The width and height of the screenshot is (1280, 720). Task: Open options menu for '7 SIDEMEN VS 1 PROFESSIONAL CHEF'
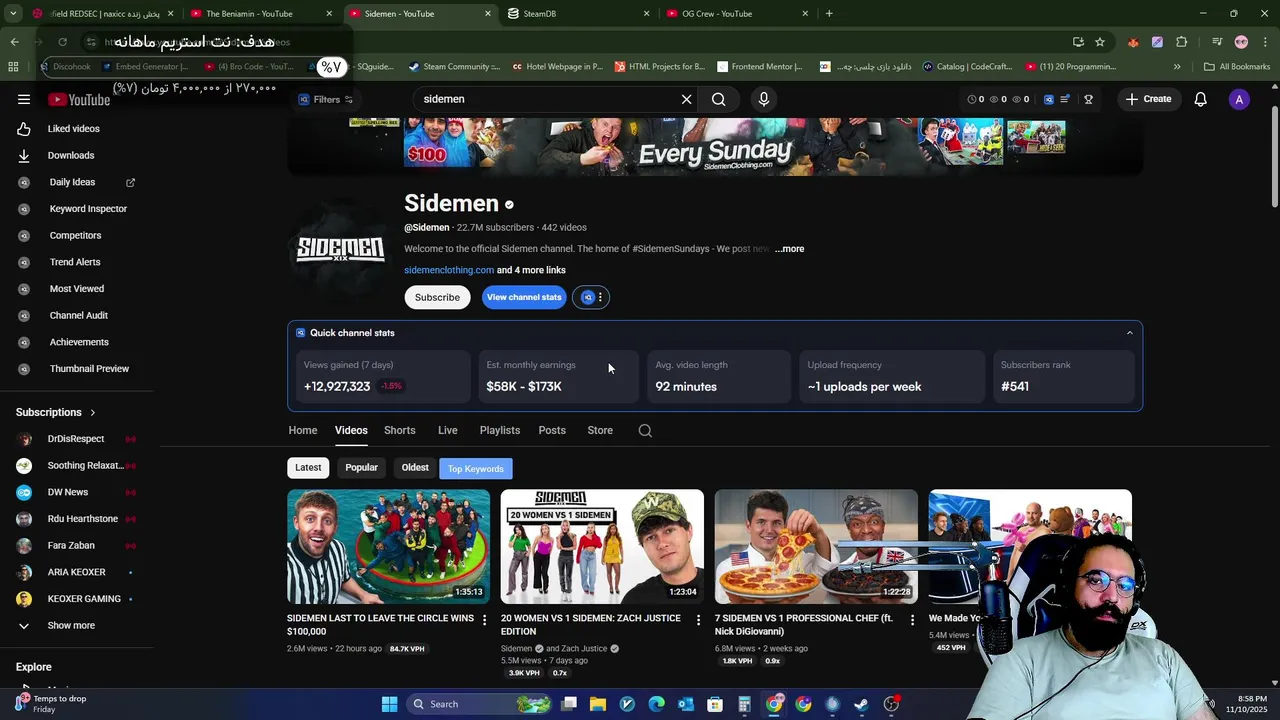point(912,620)
